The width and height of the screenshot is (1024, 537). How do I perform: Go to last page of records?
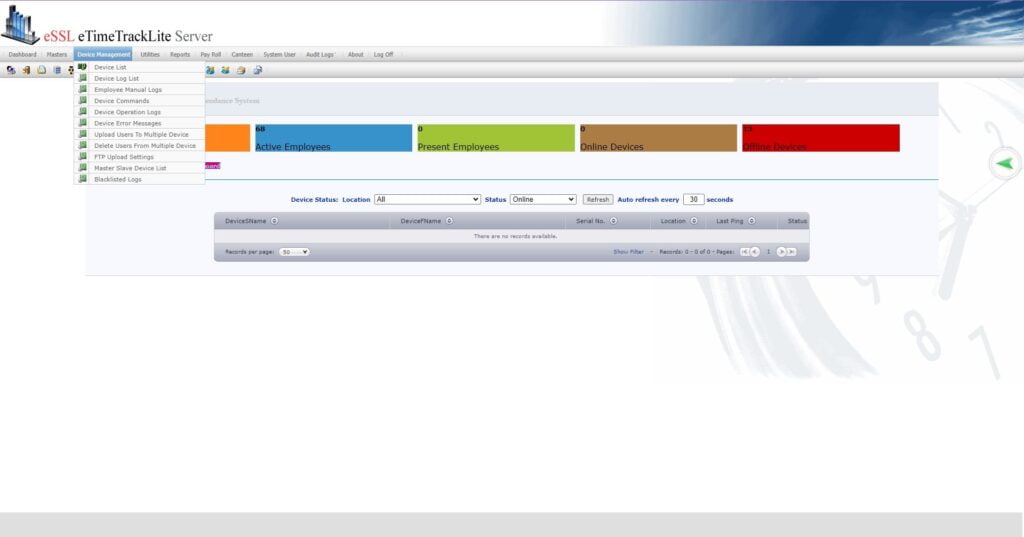(792, 252)
